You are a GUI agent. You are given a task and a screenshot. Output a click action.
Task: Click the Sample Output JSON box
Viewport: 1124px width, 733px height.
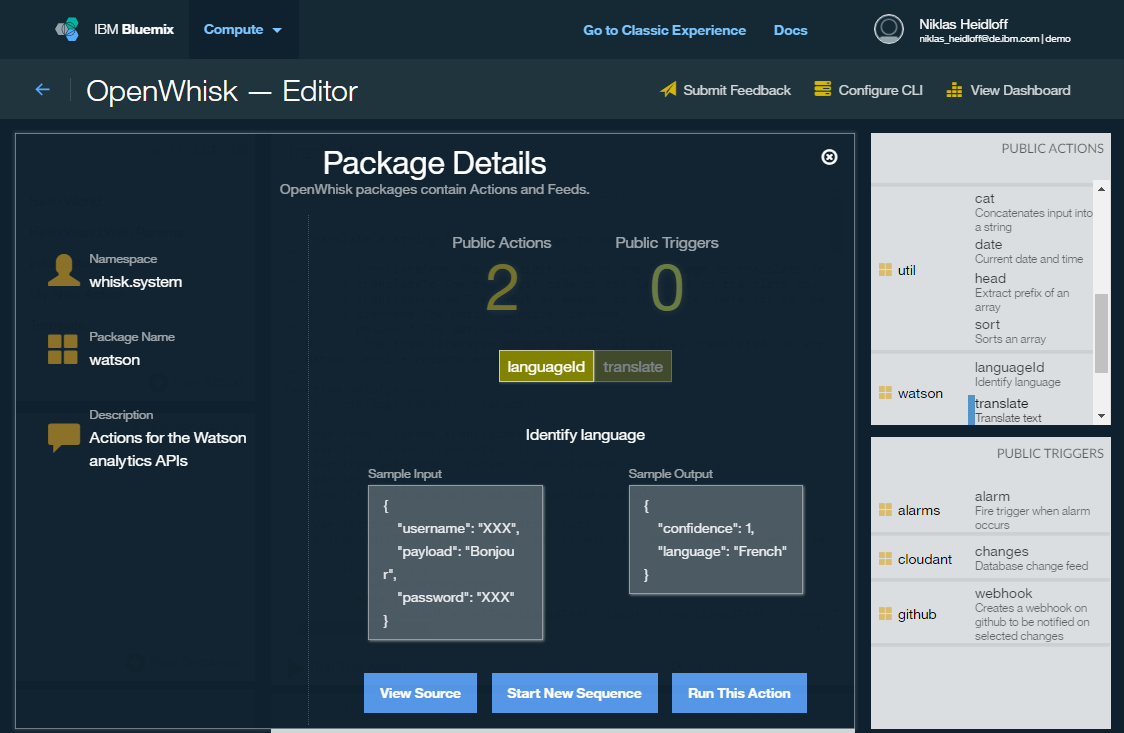[x=715, y=540]
